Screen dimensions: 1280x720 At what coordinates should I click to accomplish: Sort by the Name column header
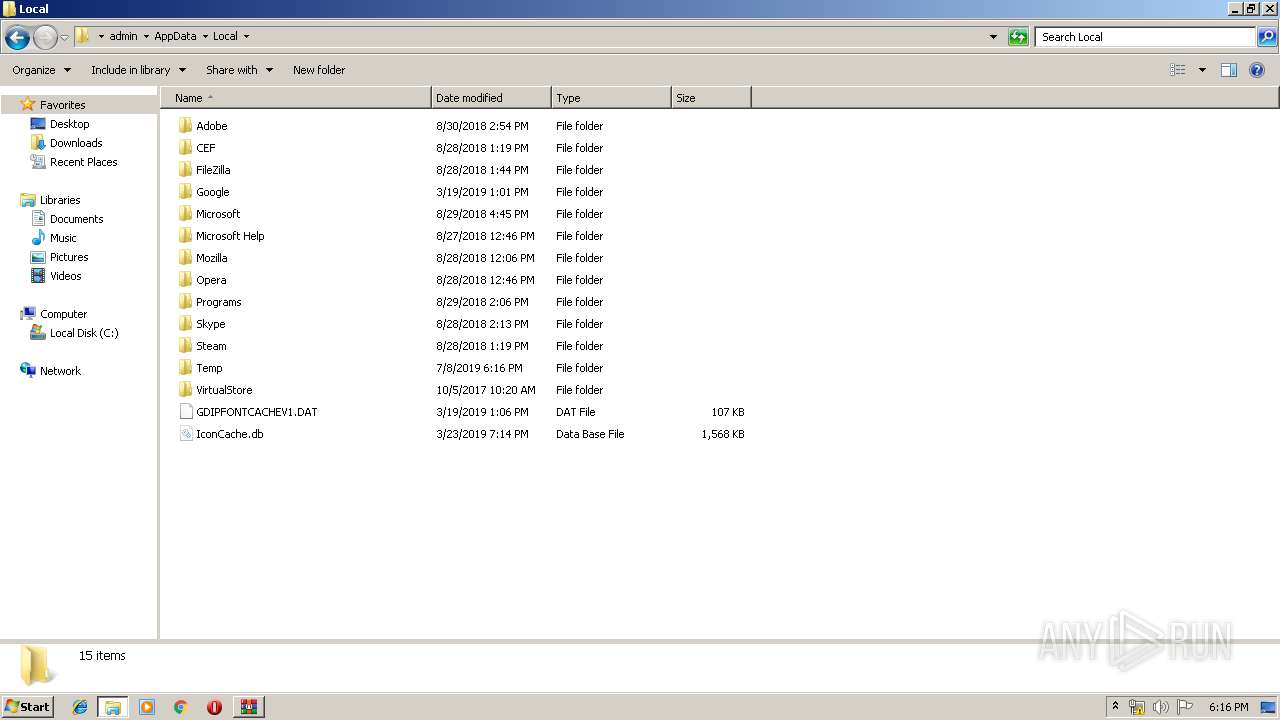[x=296, y=98]
